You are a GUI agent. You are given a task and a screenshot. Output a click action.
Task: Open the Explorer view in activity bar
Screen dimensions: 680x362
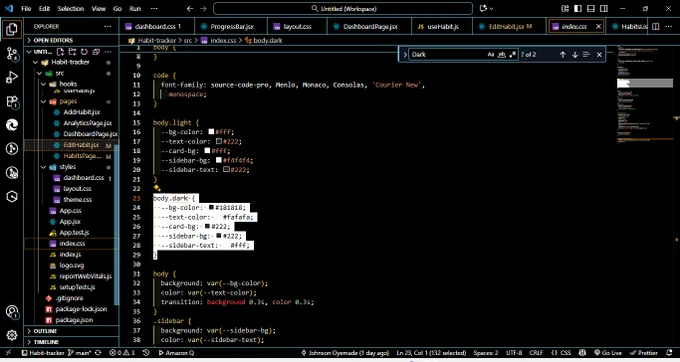12,29
